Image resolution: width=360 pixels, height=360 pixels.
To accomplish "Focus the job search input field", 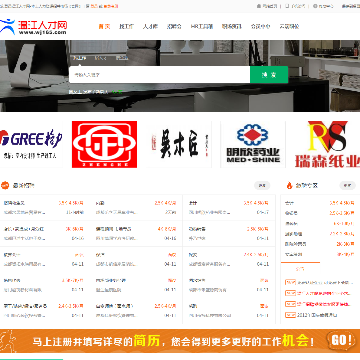I will [160, 75].
